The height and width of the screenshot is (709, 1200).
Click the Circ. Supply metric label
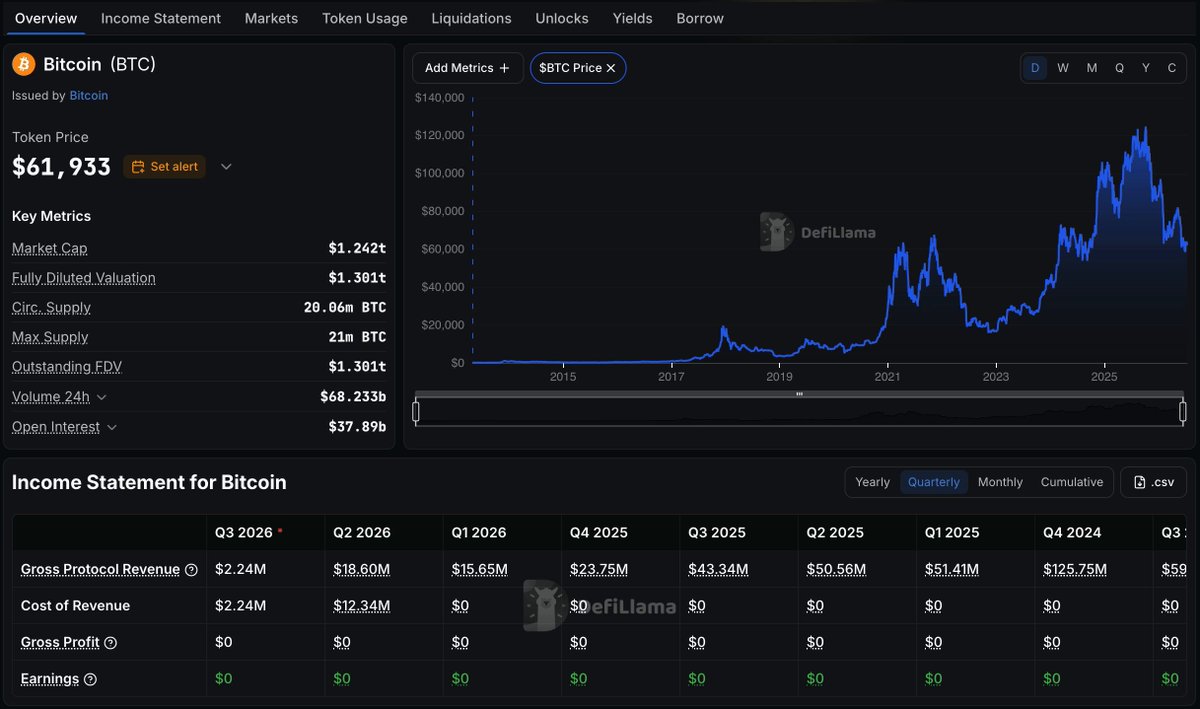pos(51,308)
